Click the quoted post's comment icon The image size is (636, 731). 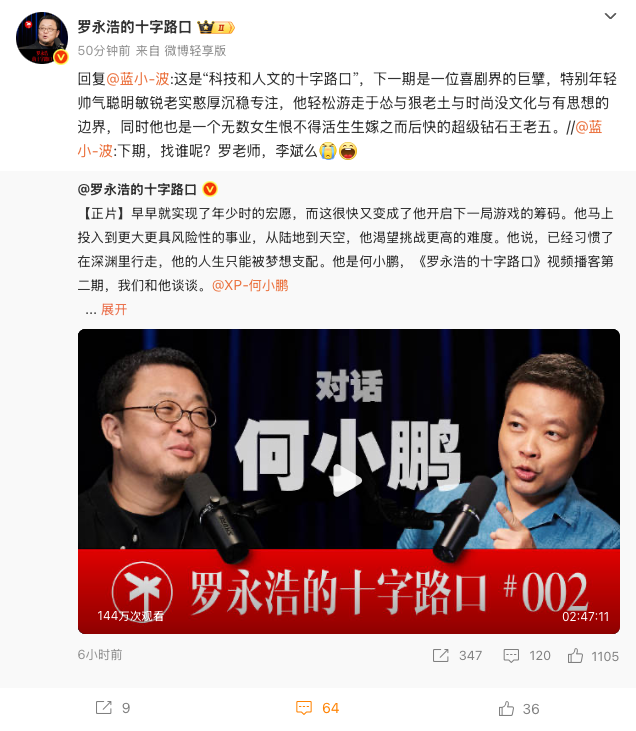click(x=511, y=655)
